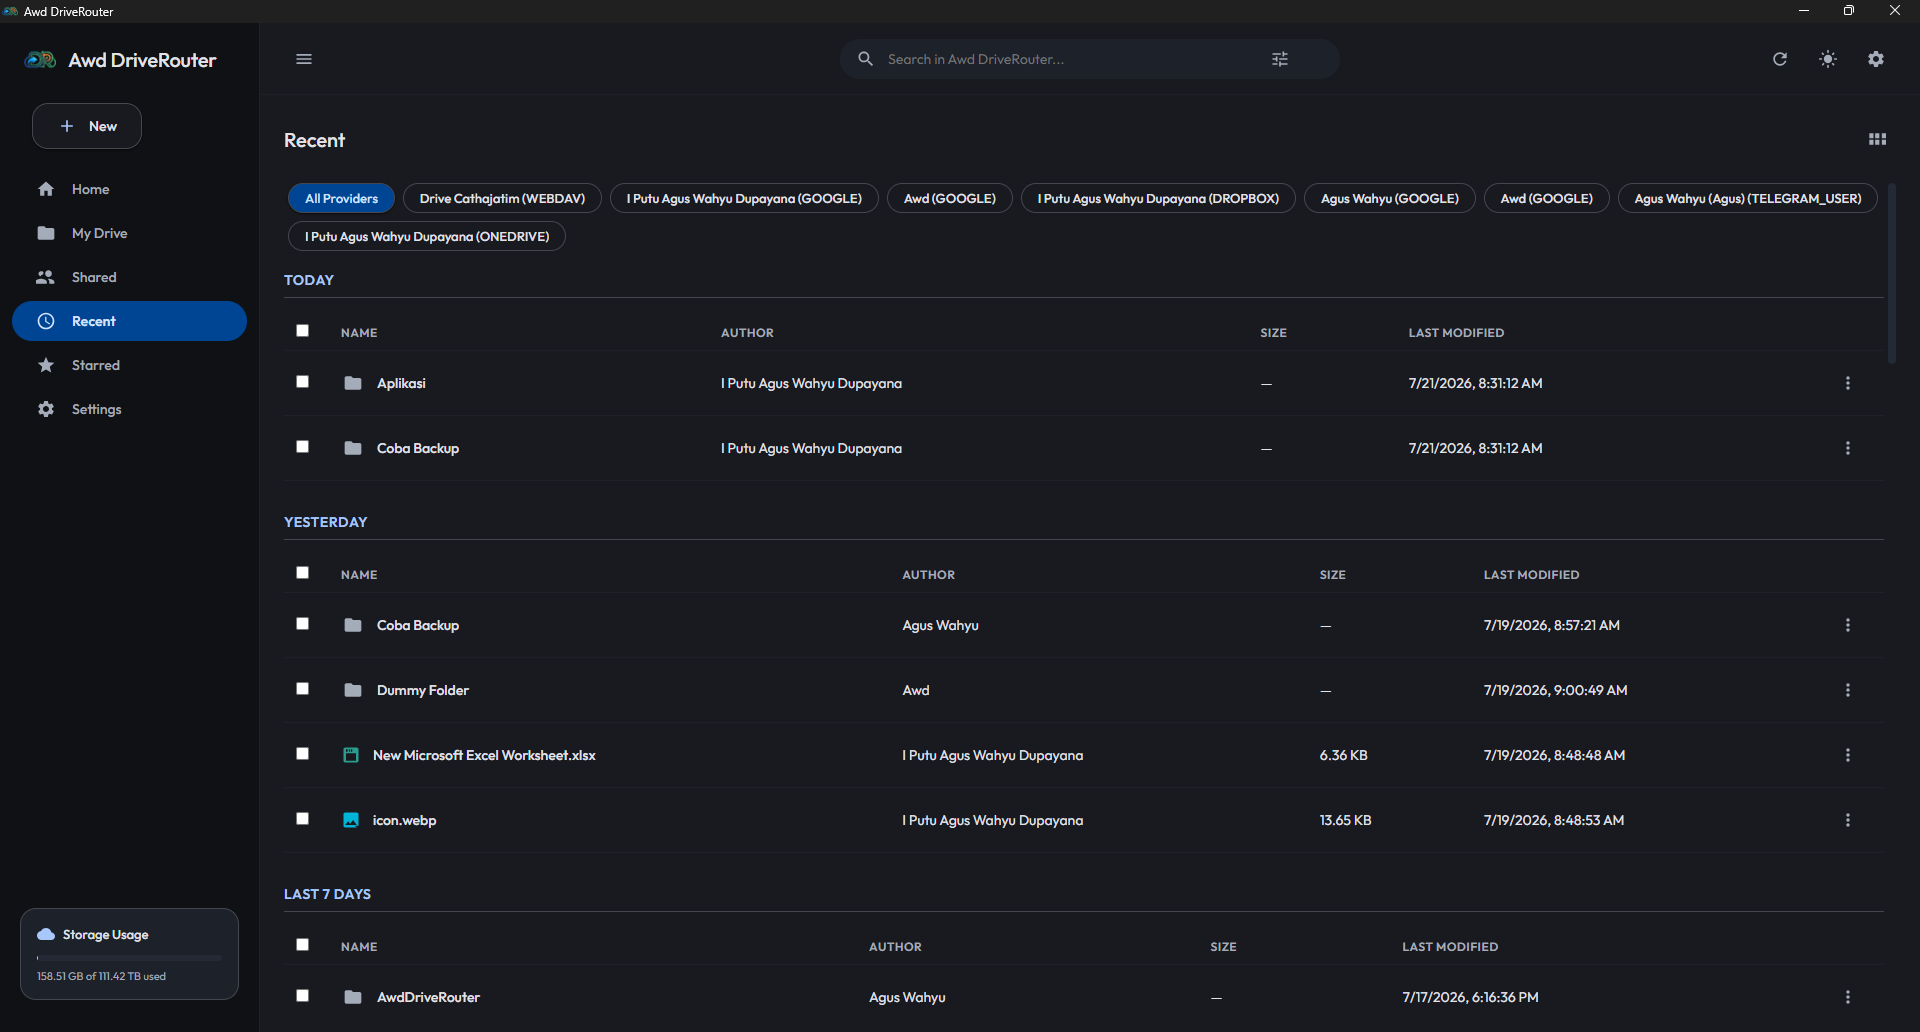Viewport: 1920px width, 1032px height.
Task: Filter by Drive Cathajatim (WEBDAV)
Action: (x=502, y=199)
